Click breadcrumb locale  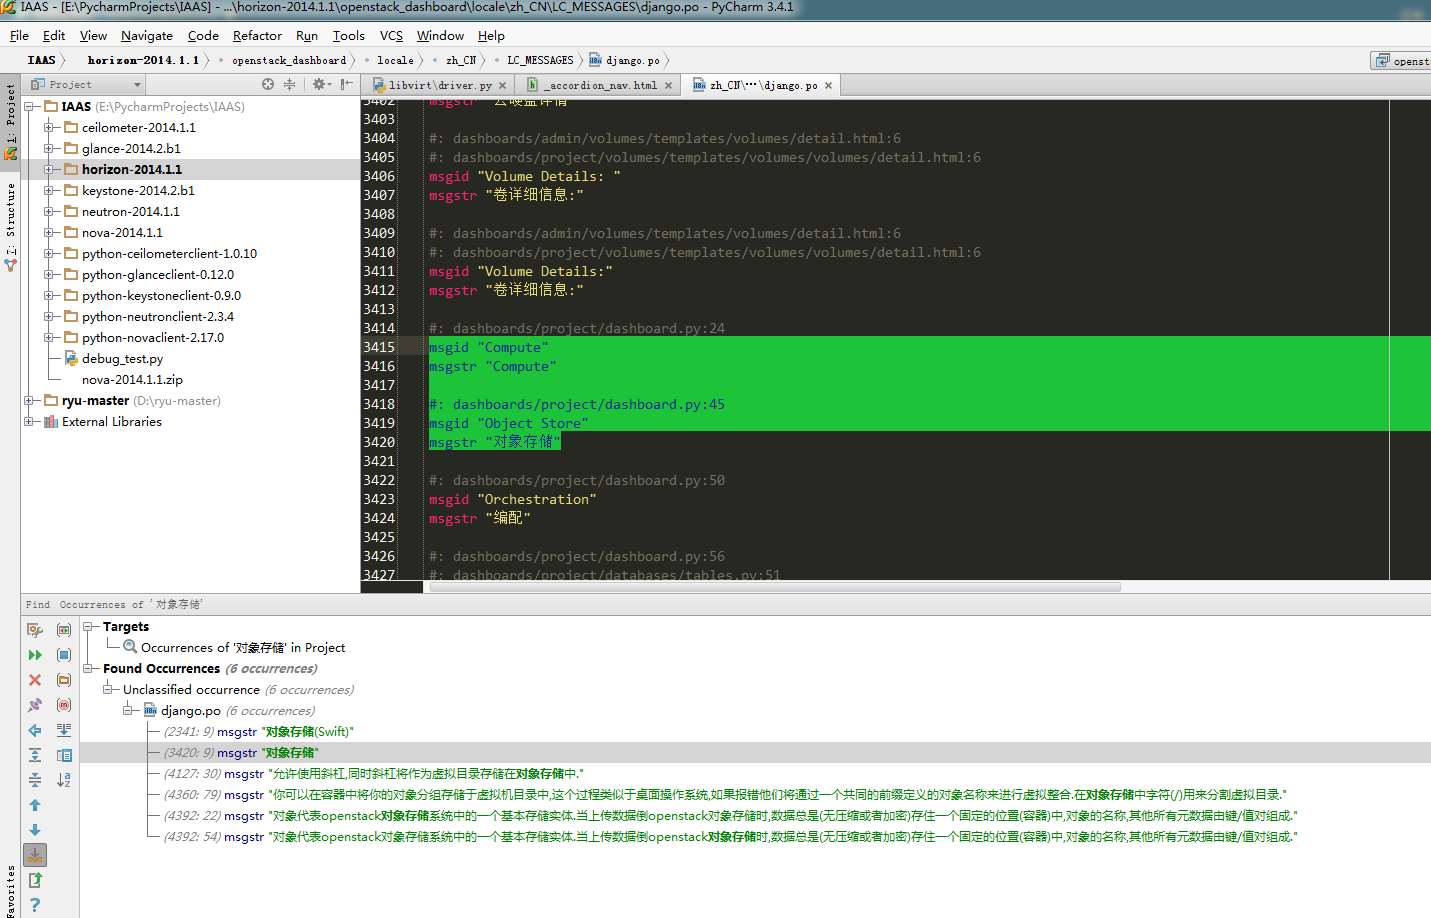pyautogui.click(x=395, y=60)
